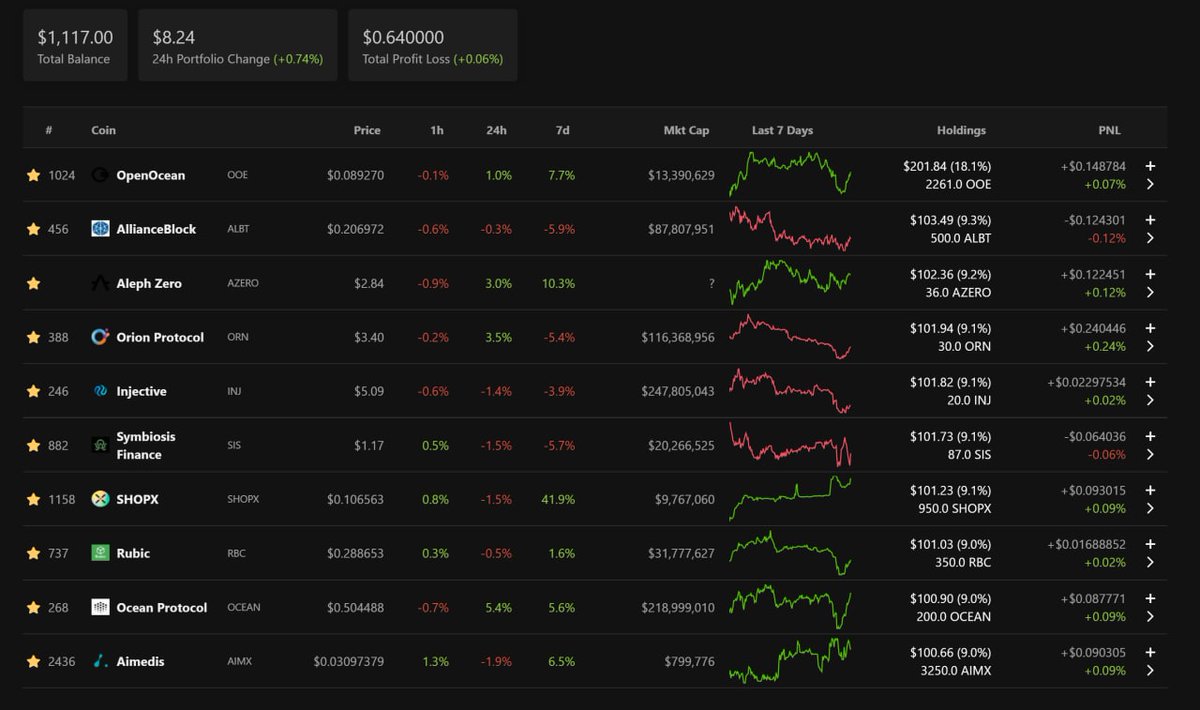Add transaction with plus icon for SHOPX
The image size is (1200, 710).
tap(1150, 490)
